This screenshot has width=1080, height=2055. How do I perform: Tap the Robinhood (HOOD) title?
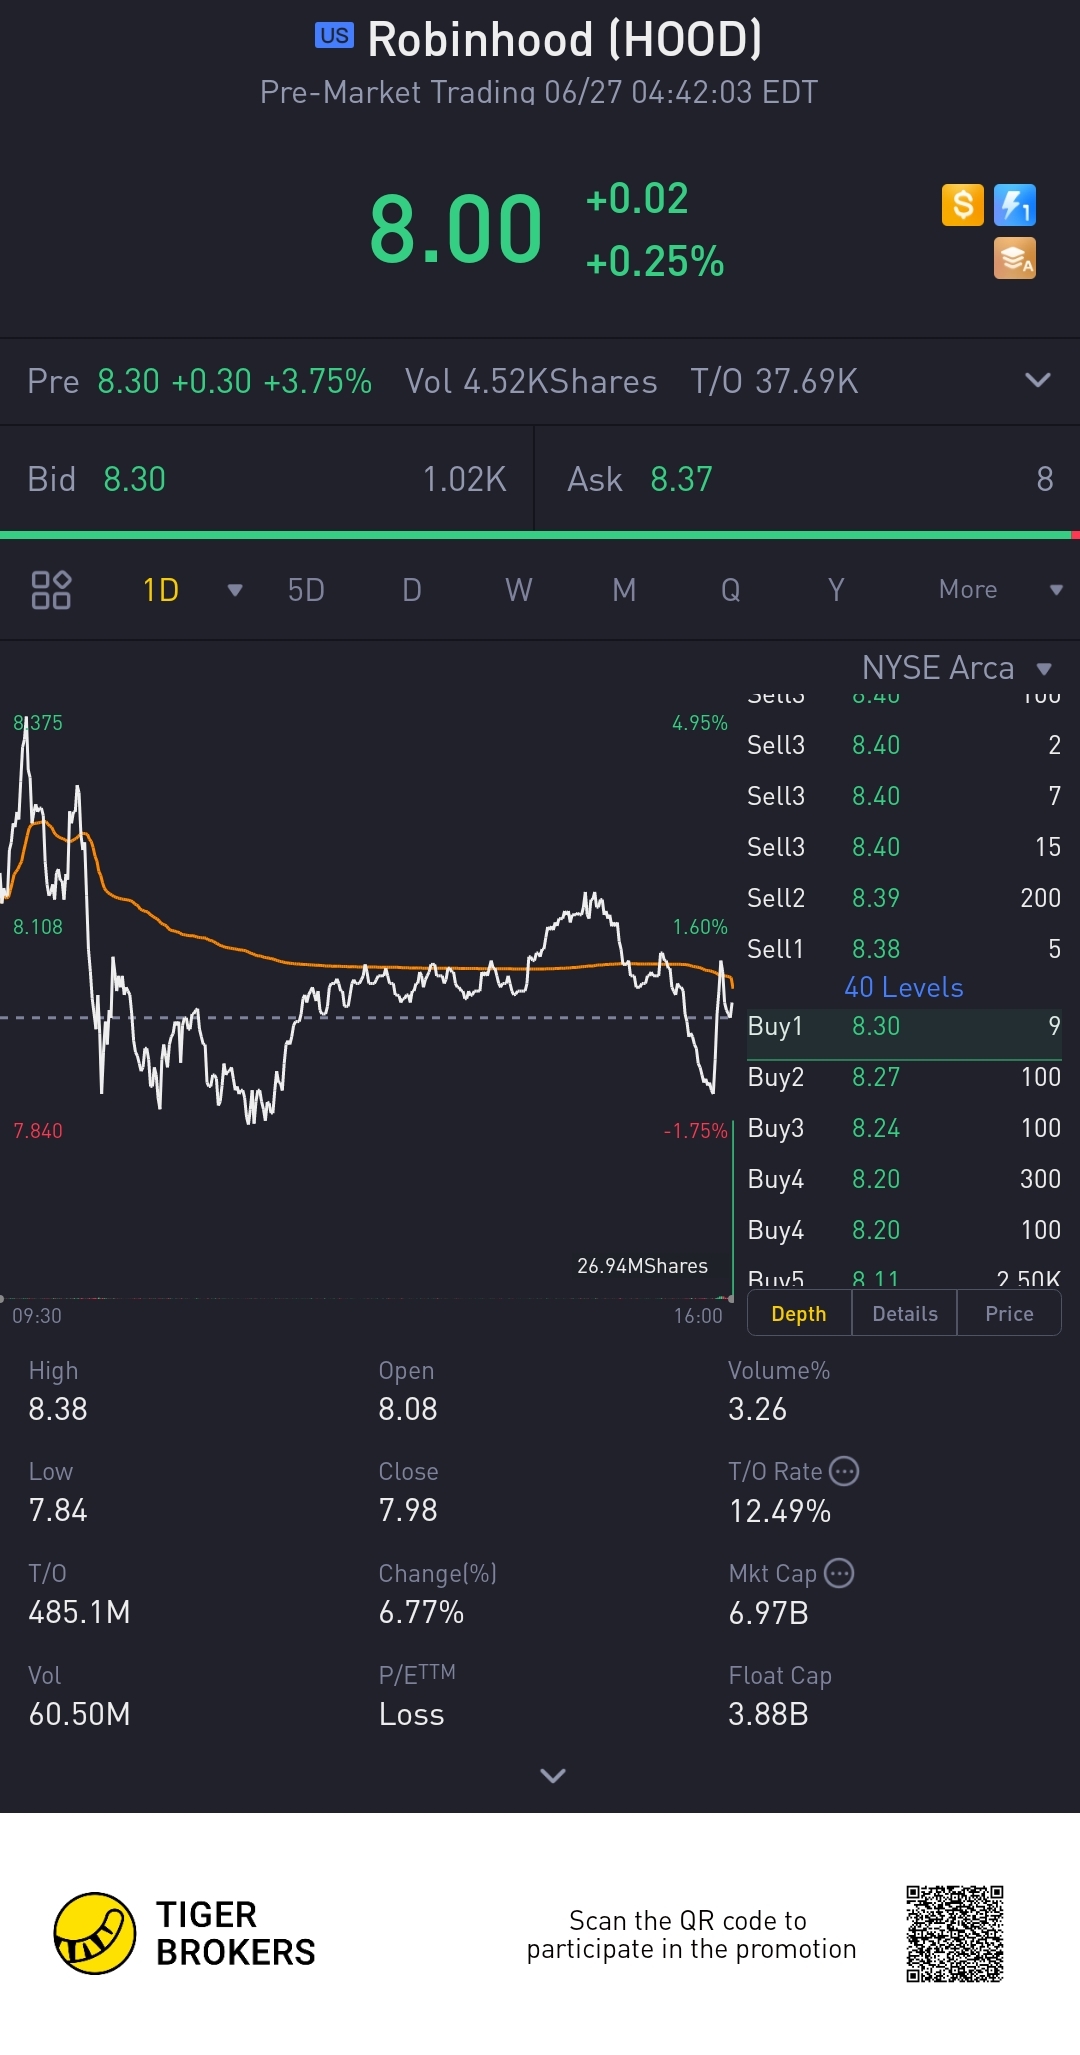[565, 40]
